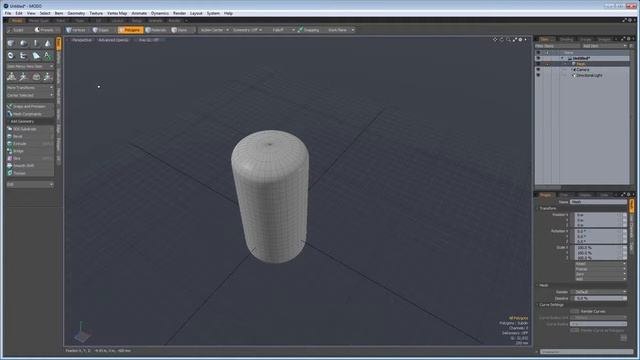This screenshot has width=640, height=360.
Task: Toggle visibility of the Camera item
Action: click(x=538, y=70)
